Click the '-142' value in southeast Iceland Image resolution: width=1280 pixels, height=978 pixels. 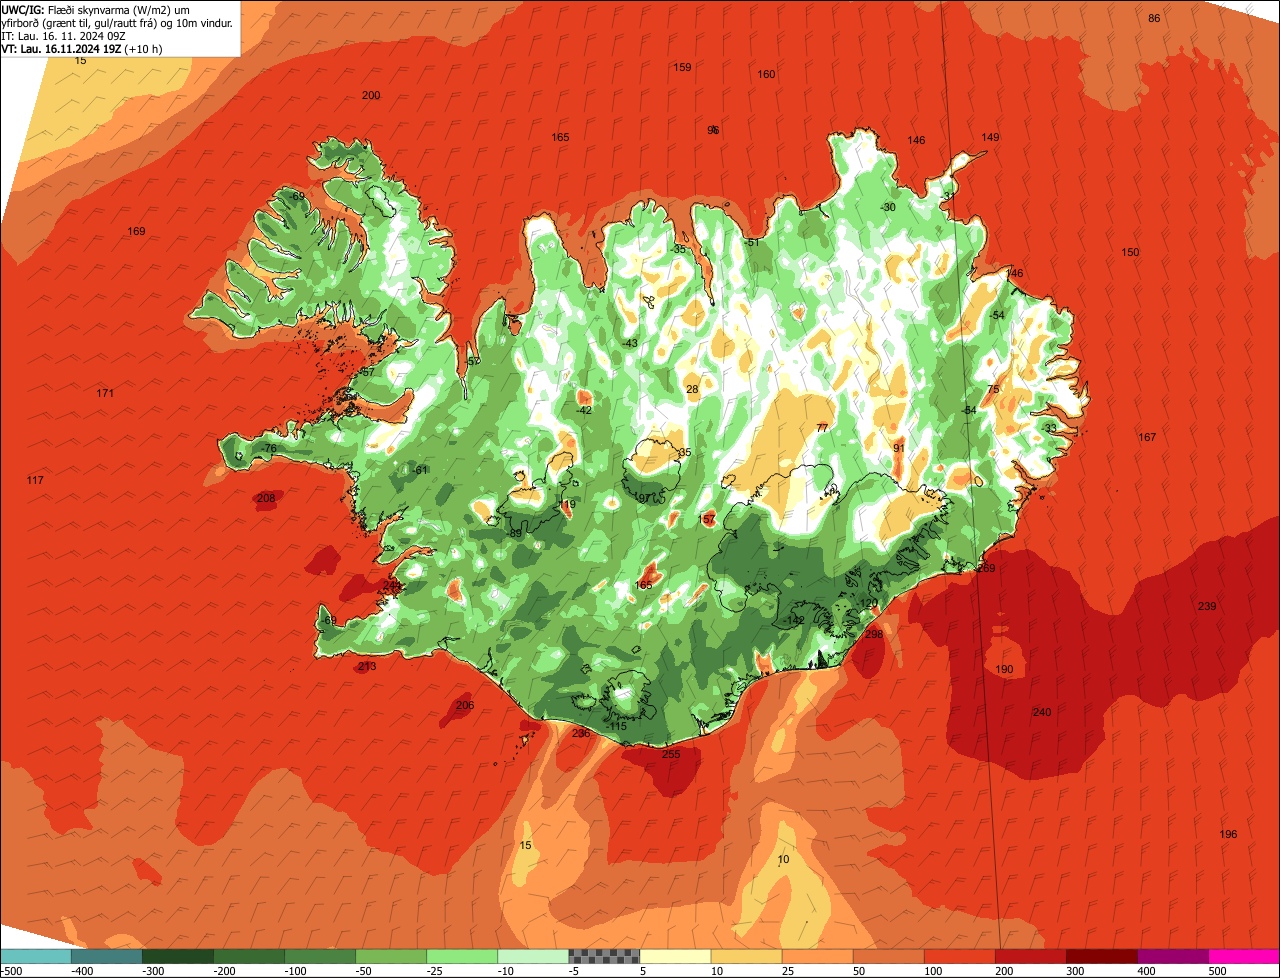[795, 621]
